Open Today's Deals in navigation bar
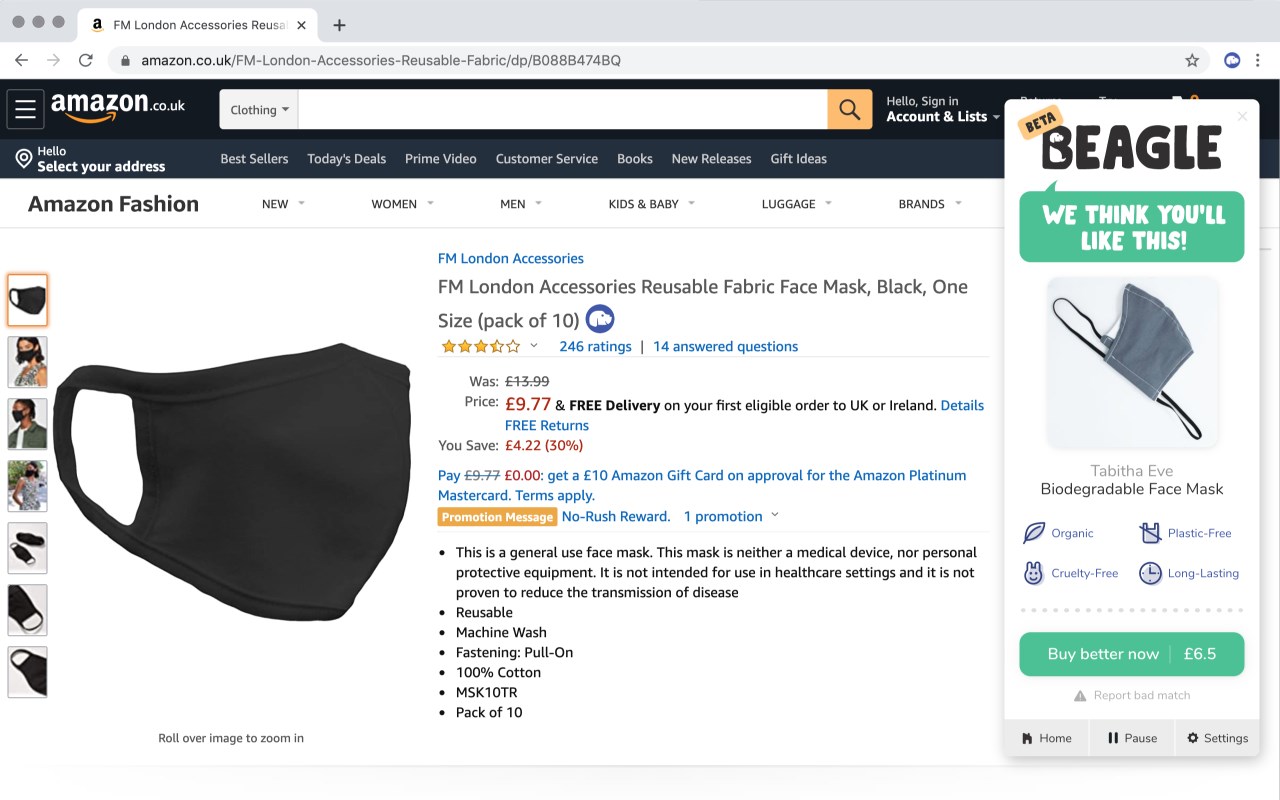The height and width of the screenshot is (800, 1280). (x=346, y=159)
